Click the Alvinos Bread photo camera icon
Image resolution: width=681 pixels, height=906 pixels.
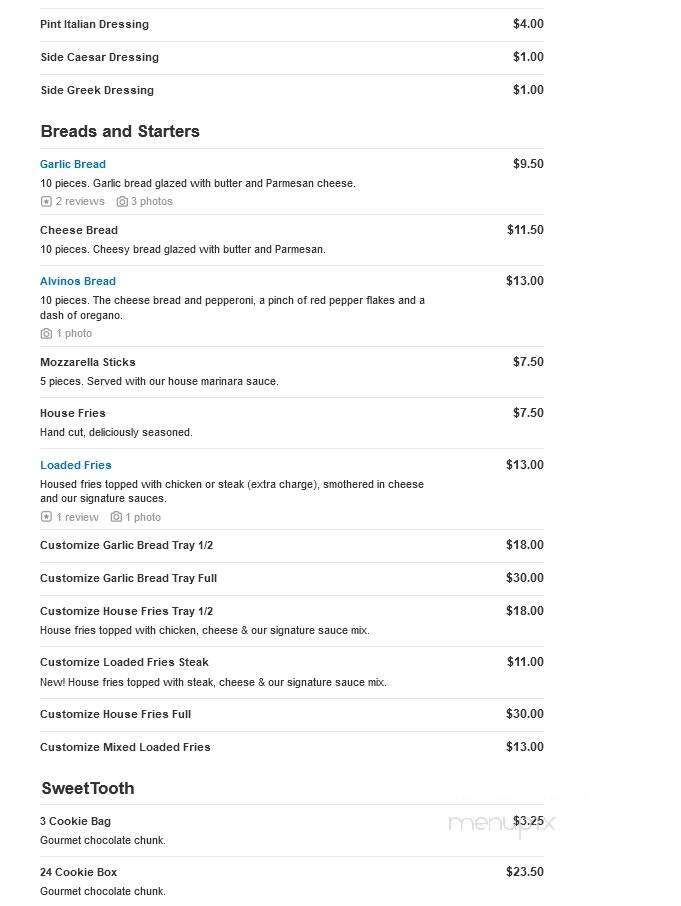[x=46, y=333]
